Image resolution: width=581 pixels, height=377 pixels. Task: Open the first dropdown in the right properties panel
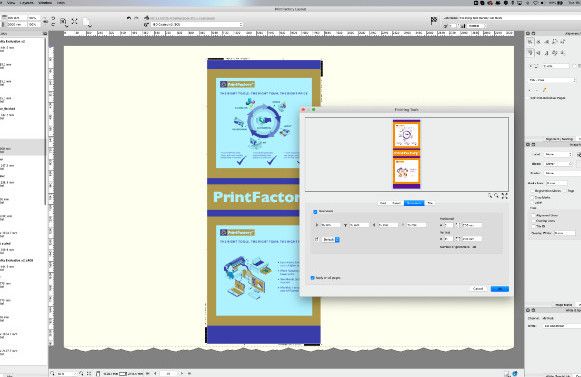(551, 80)
